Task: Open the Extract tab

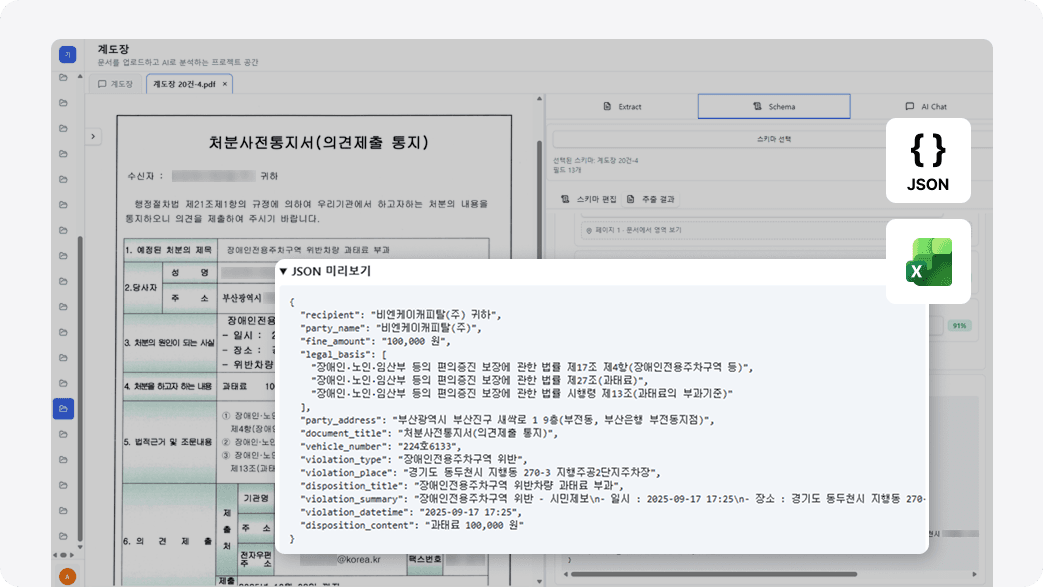Action: pos(622,106)
